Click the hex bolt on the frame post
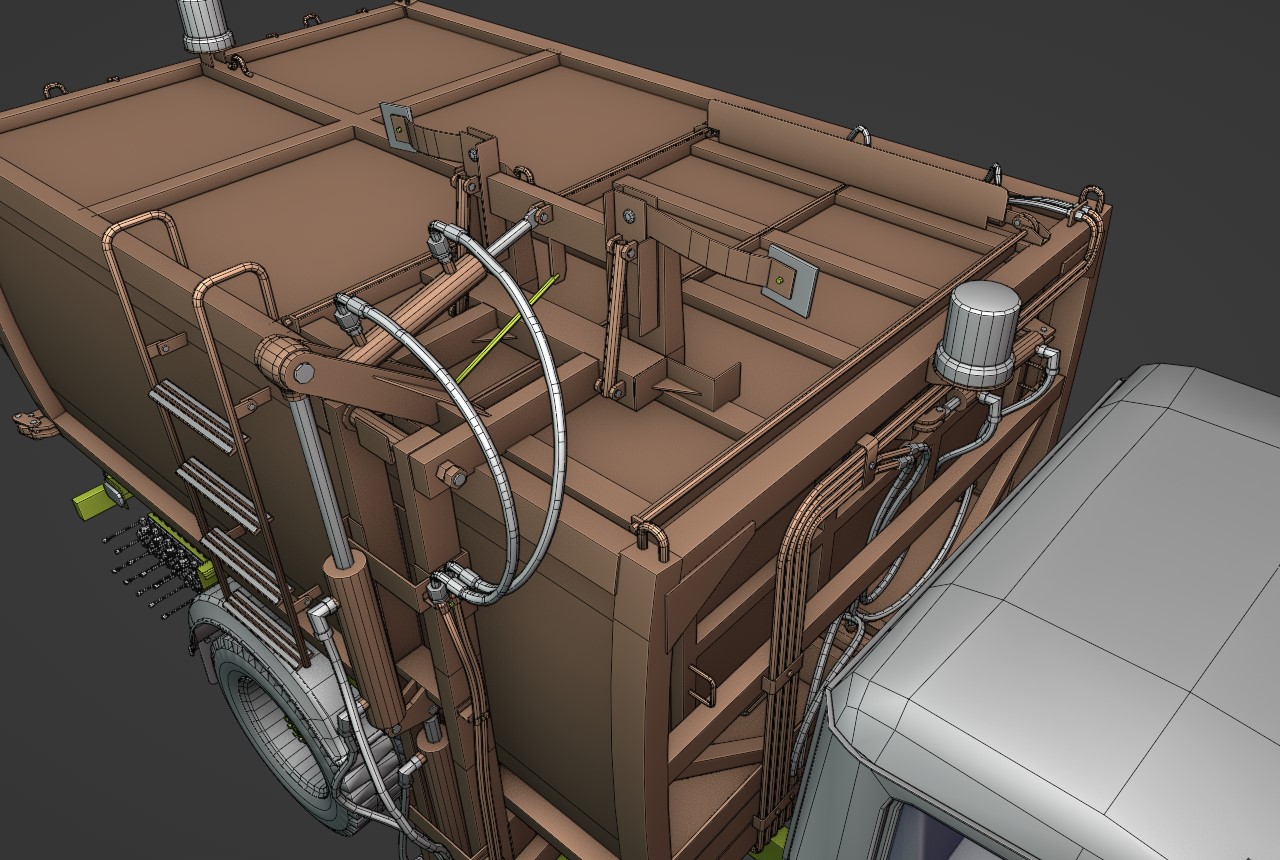The image size is (1280, 860). pyautogui.click(x=451, y=476)
